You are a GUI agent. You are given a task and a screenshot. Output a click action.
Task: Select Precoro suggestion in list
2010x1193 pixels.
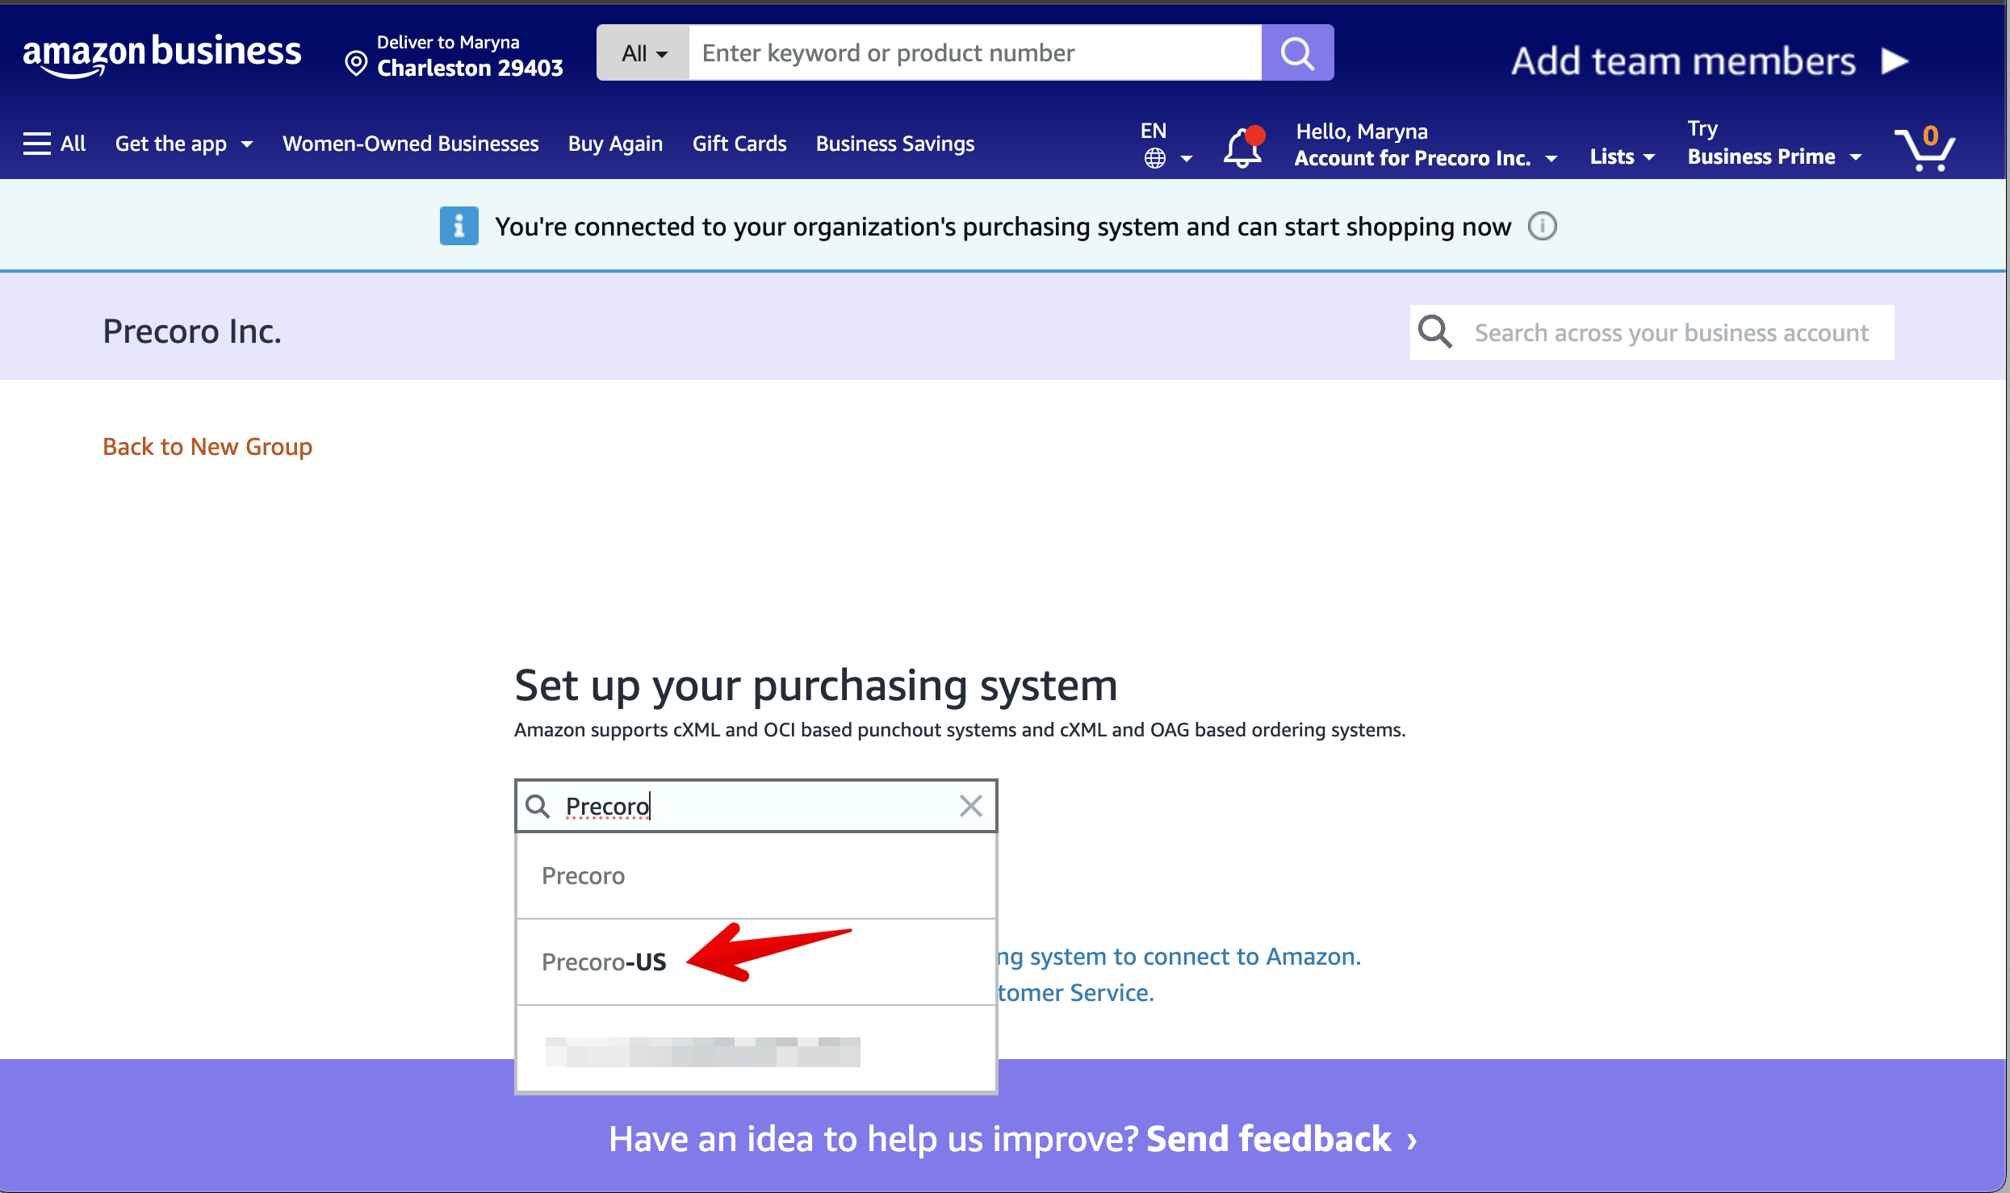755,875
